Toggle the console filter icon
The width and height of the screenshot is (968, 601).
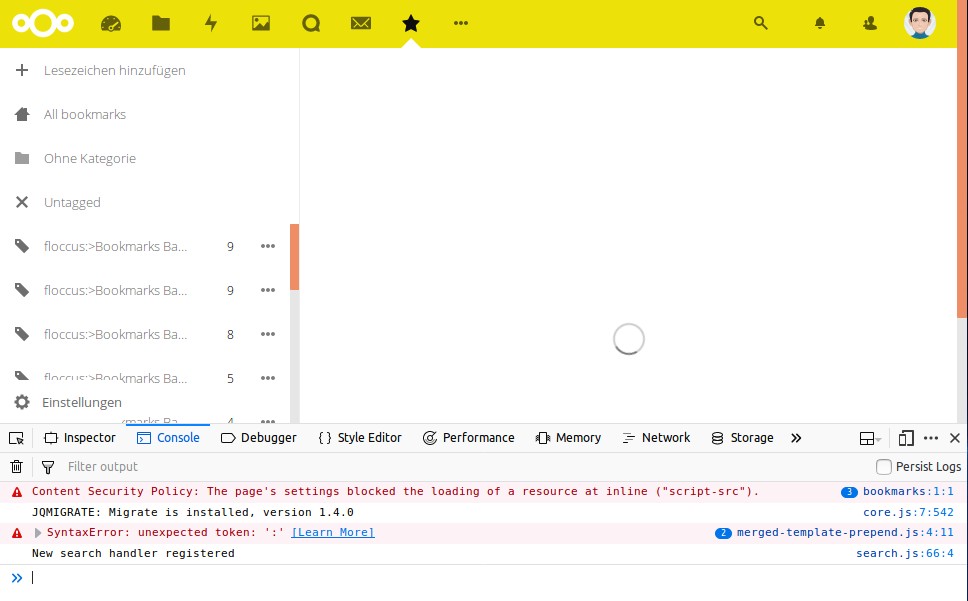[x=48, y=466]
